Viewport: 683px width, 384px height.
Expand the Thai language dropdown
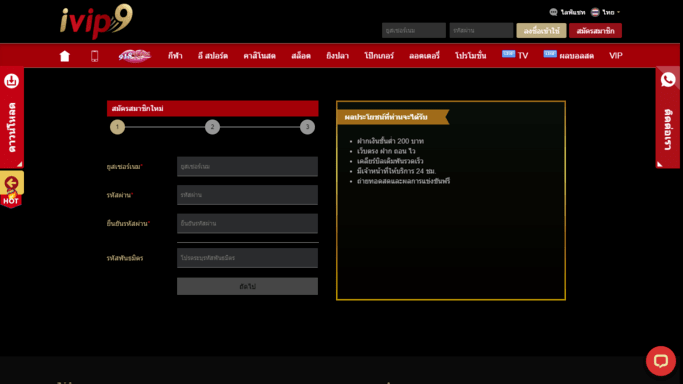[x=605, y=12]
